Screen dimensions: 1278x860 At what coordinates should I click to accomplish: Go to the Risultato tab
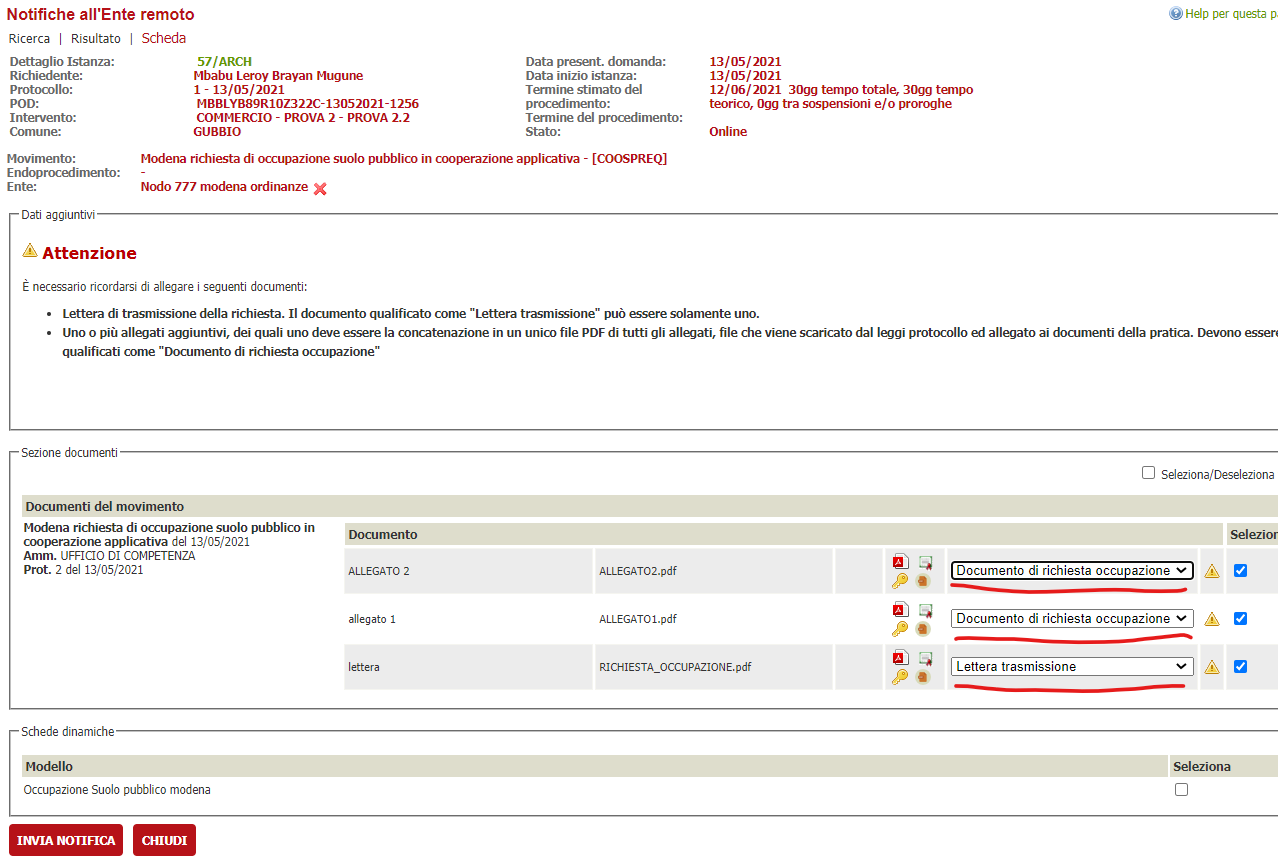[x=96, y=39]
